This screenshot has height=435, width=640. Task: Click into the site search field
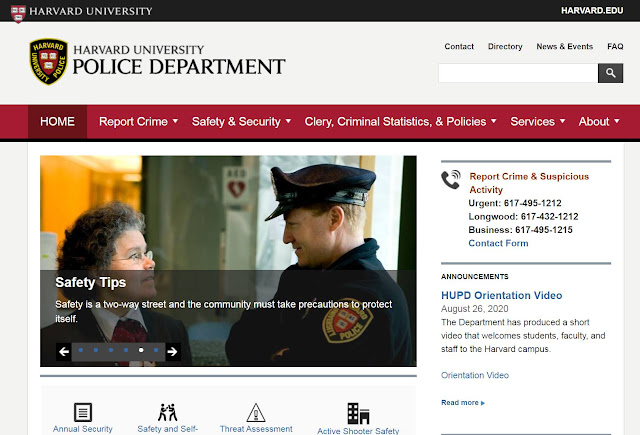coord(518,73)
